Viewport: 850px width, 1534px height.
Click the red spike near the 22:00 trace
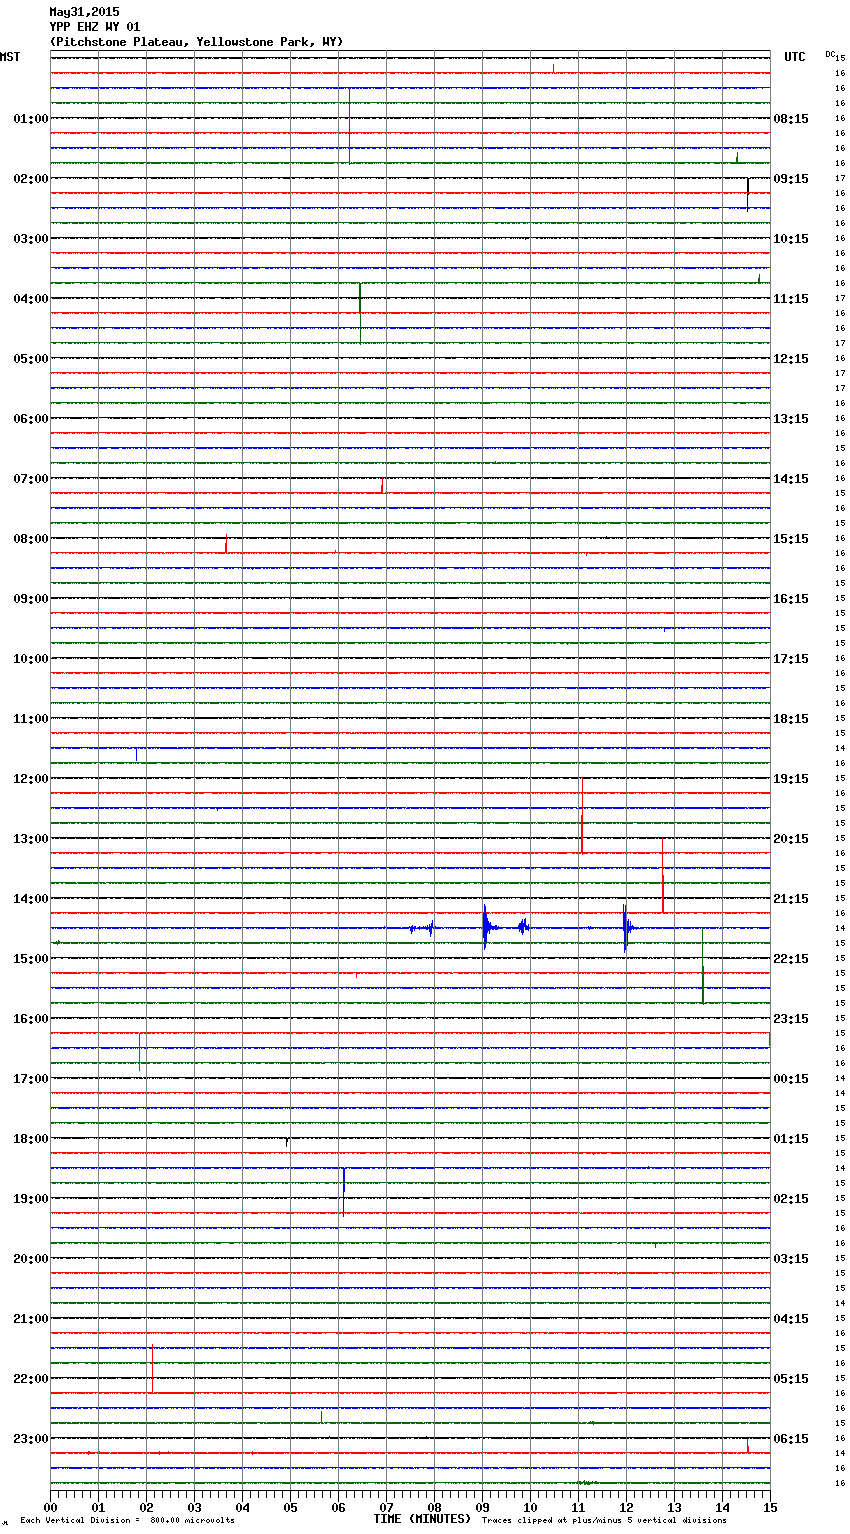coord(152,1368)
